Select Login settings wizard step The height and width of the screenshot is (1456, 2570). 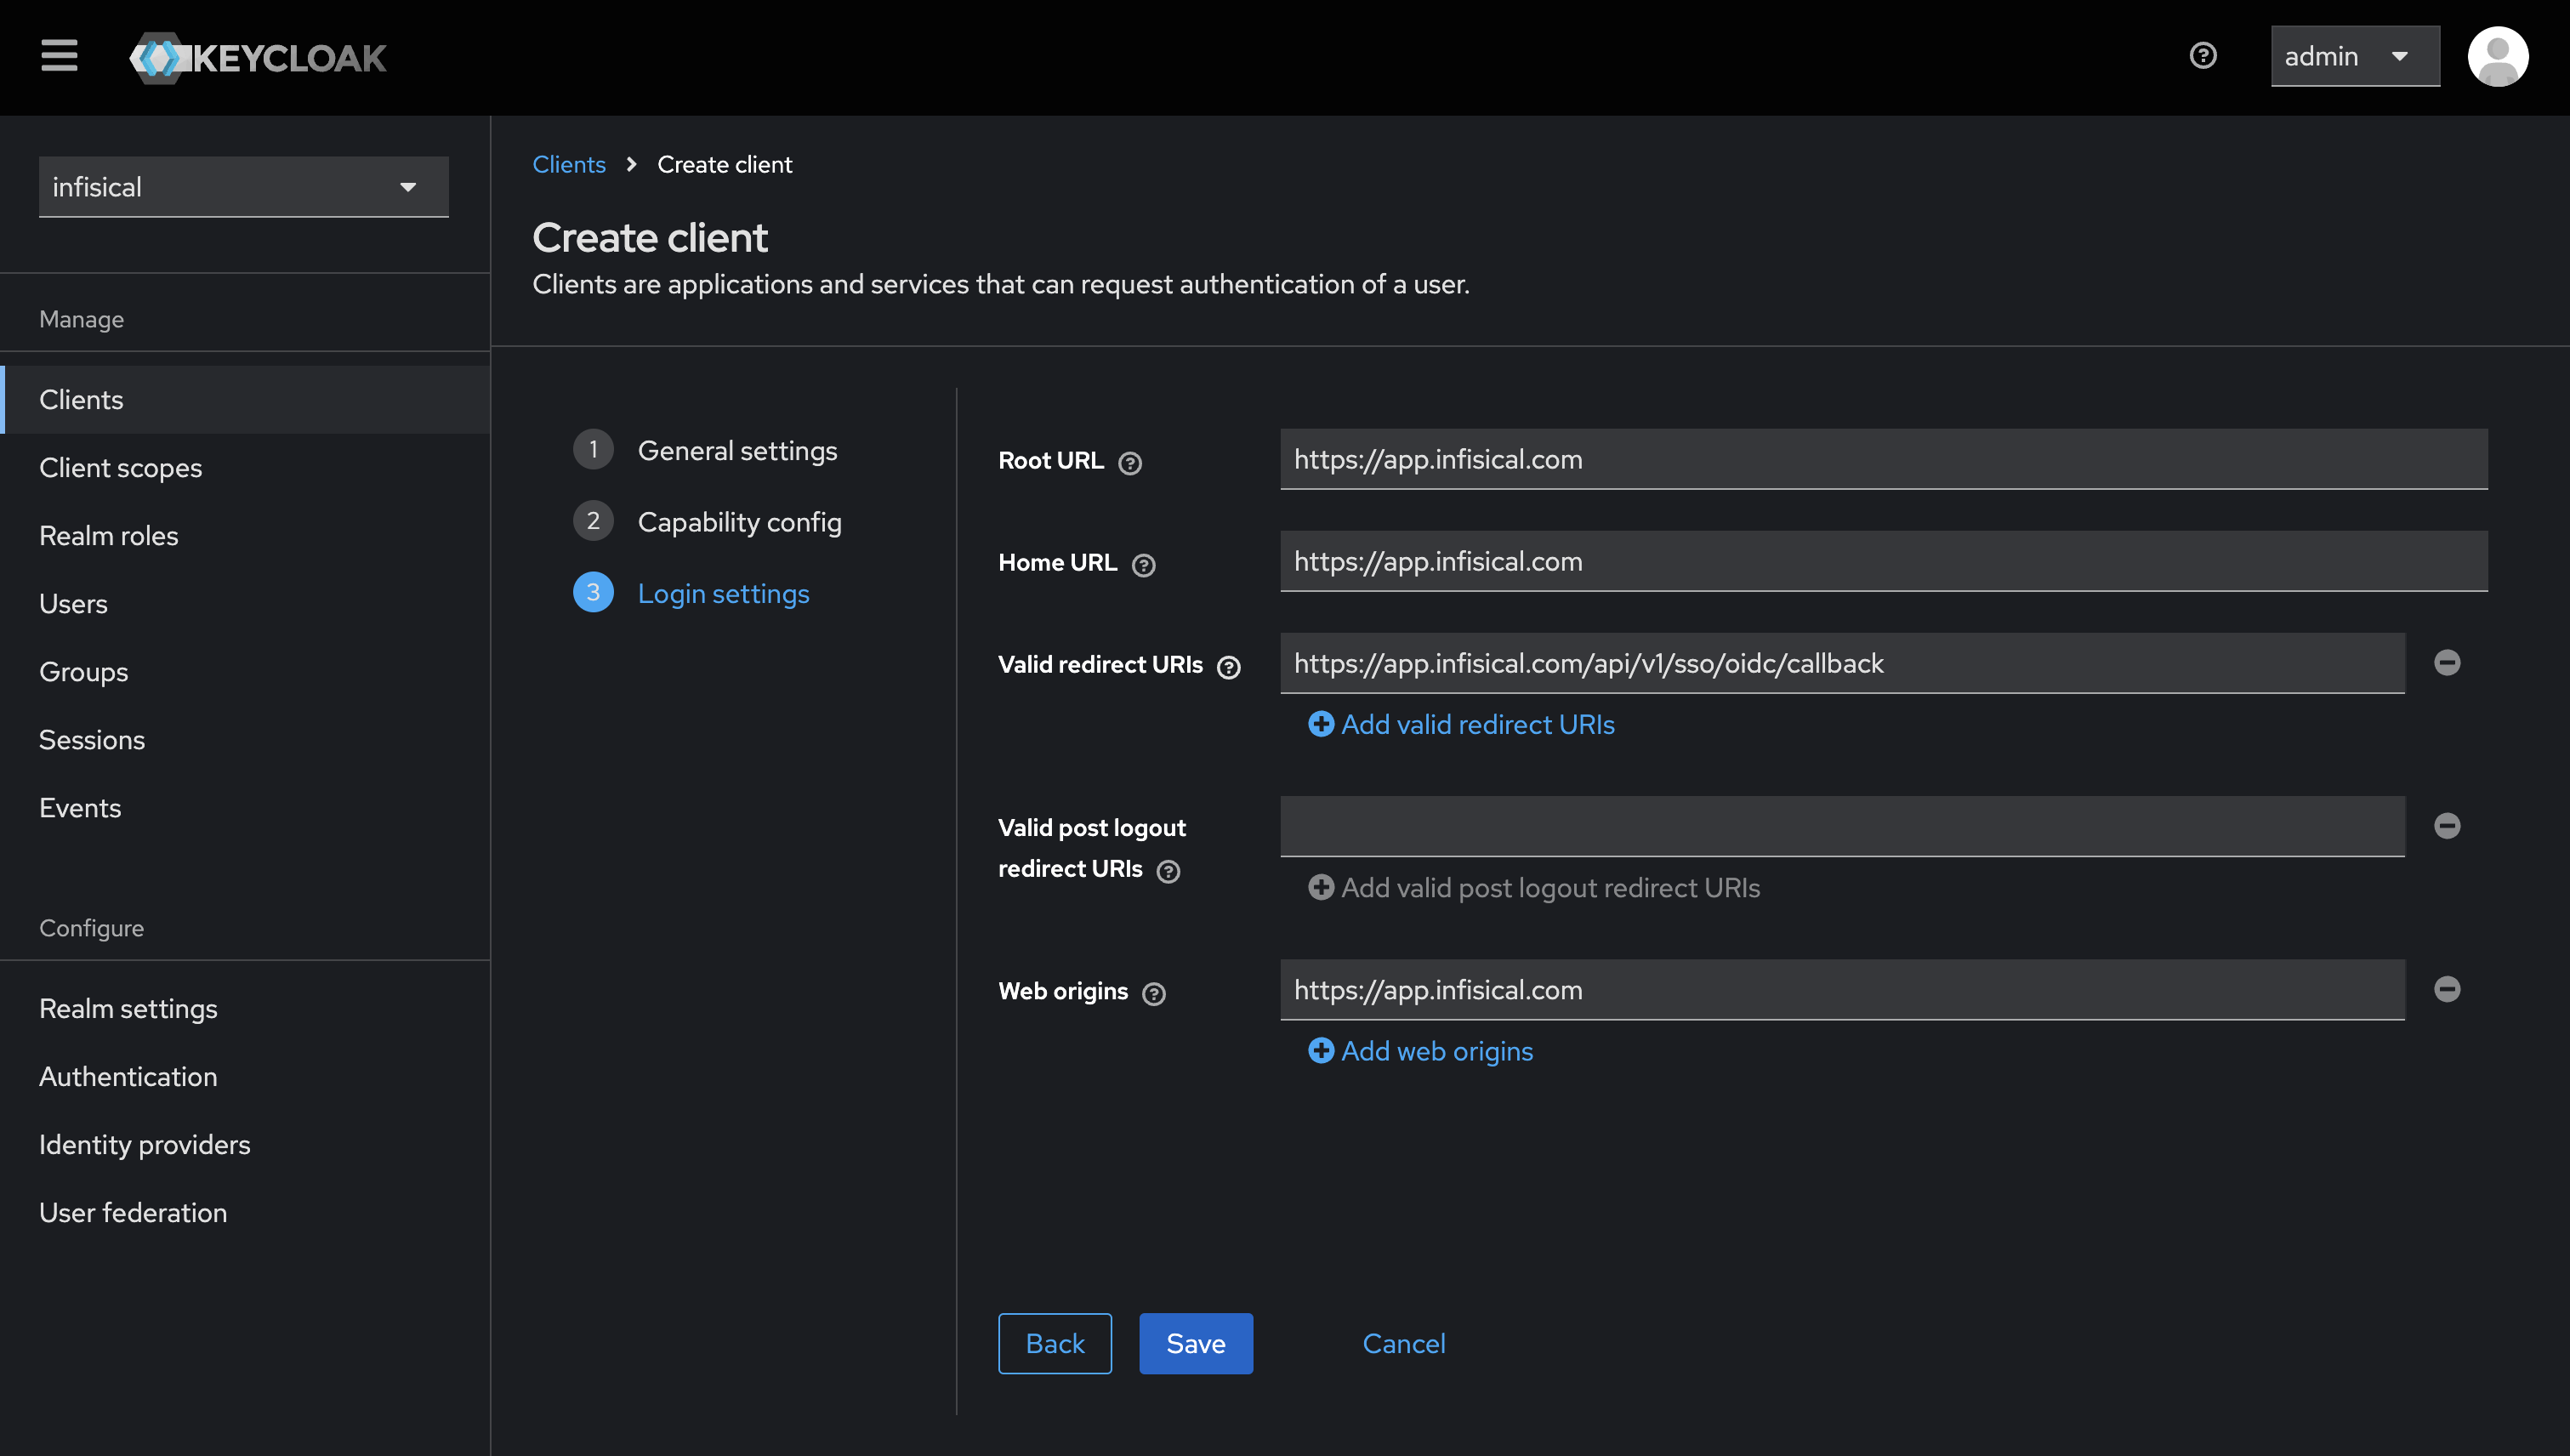click(692, 594)
